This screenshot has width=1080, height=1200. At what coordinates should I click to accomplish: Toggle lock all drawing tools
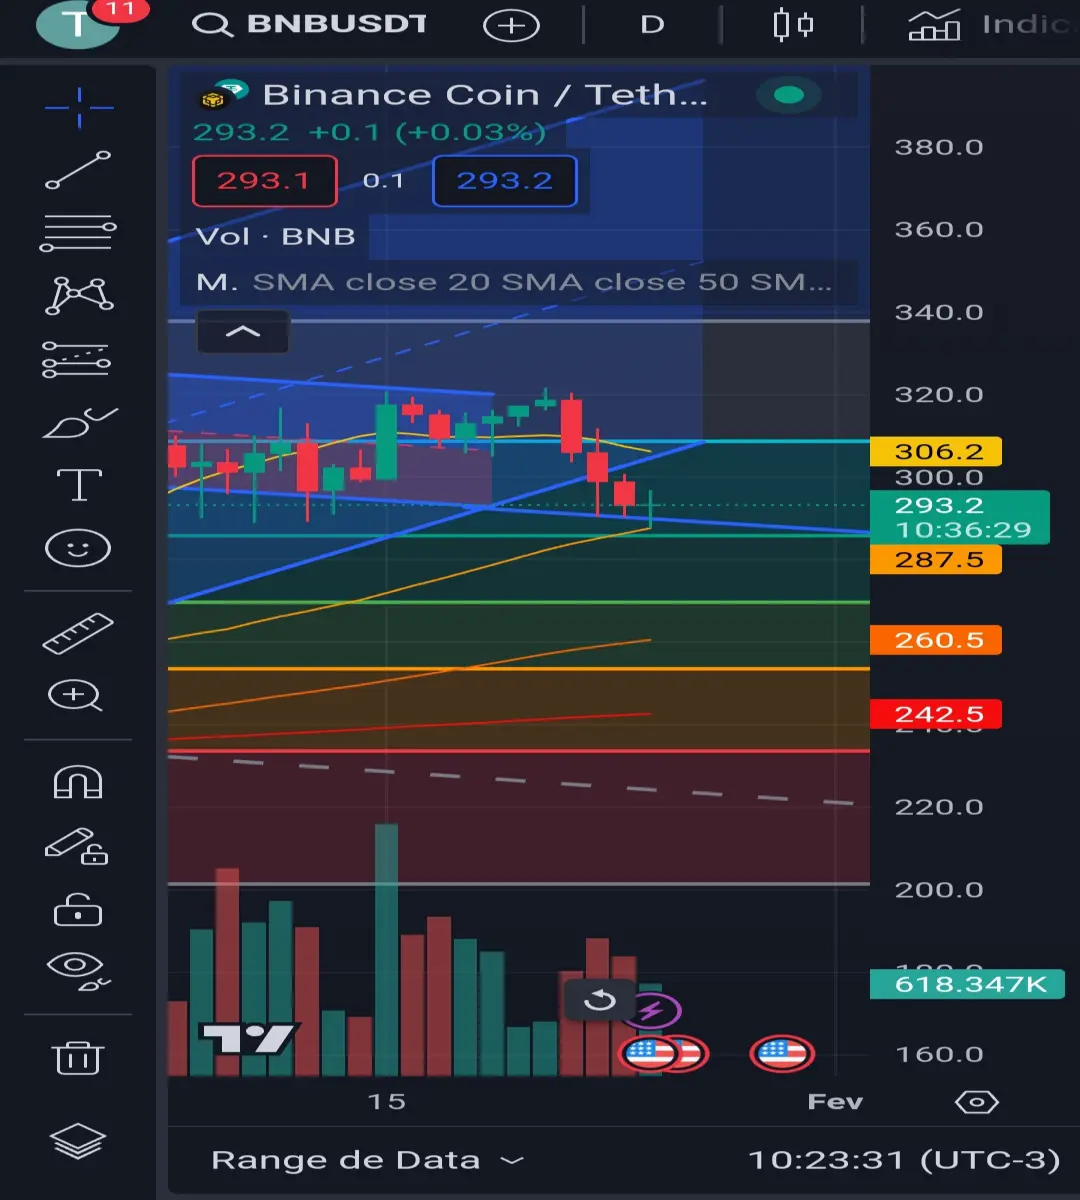click(78, 910)
